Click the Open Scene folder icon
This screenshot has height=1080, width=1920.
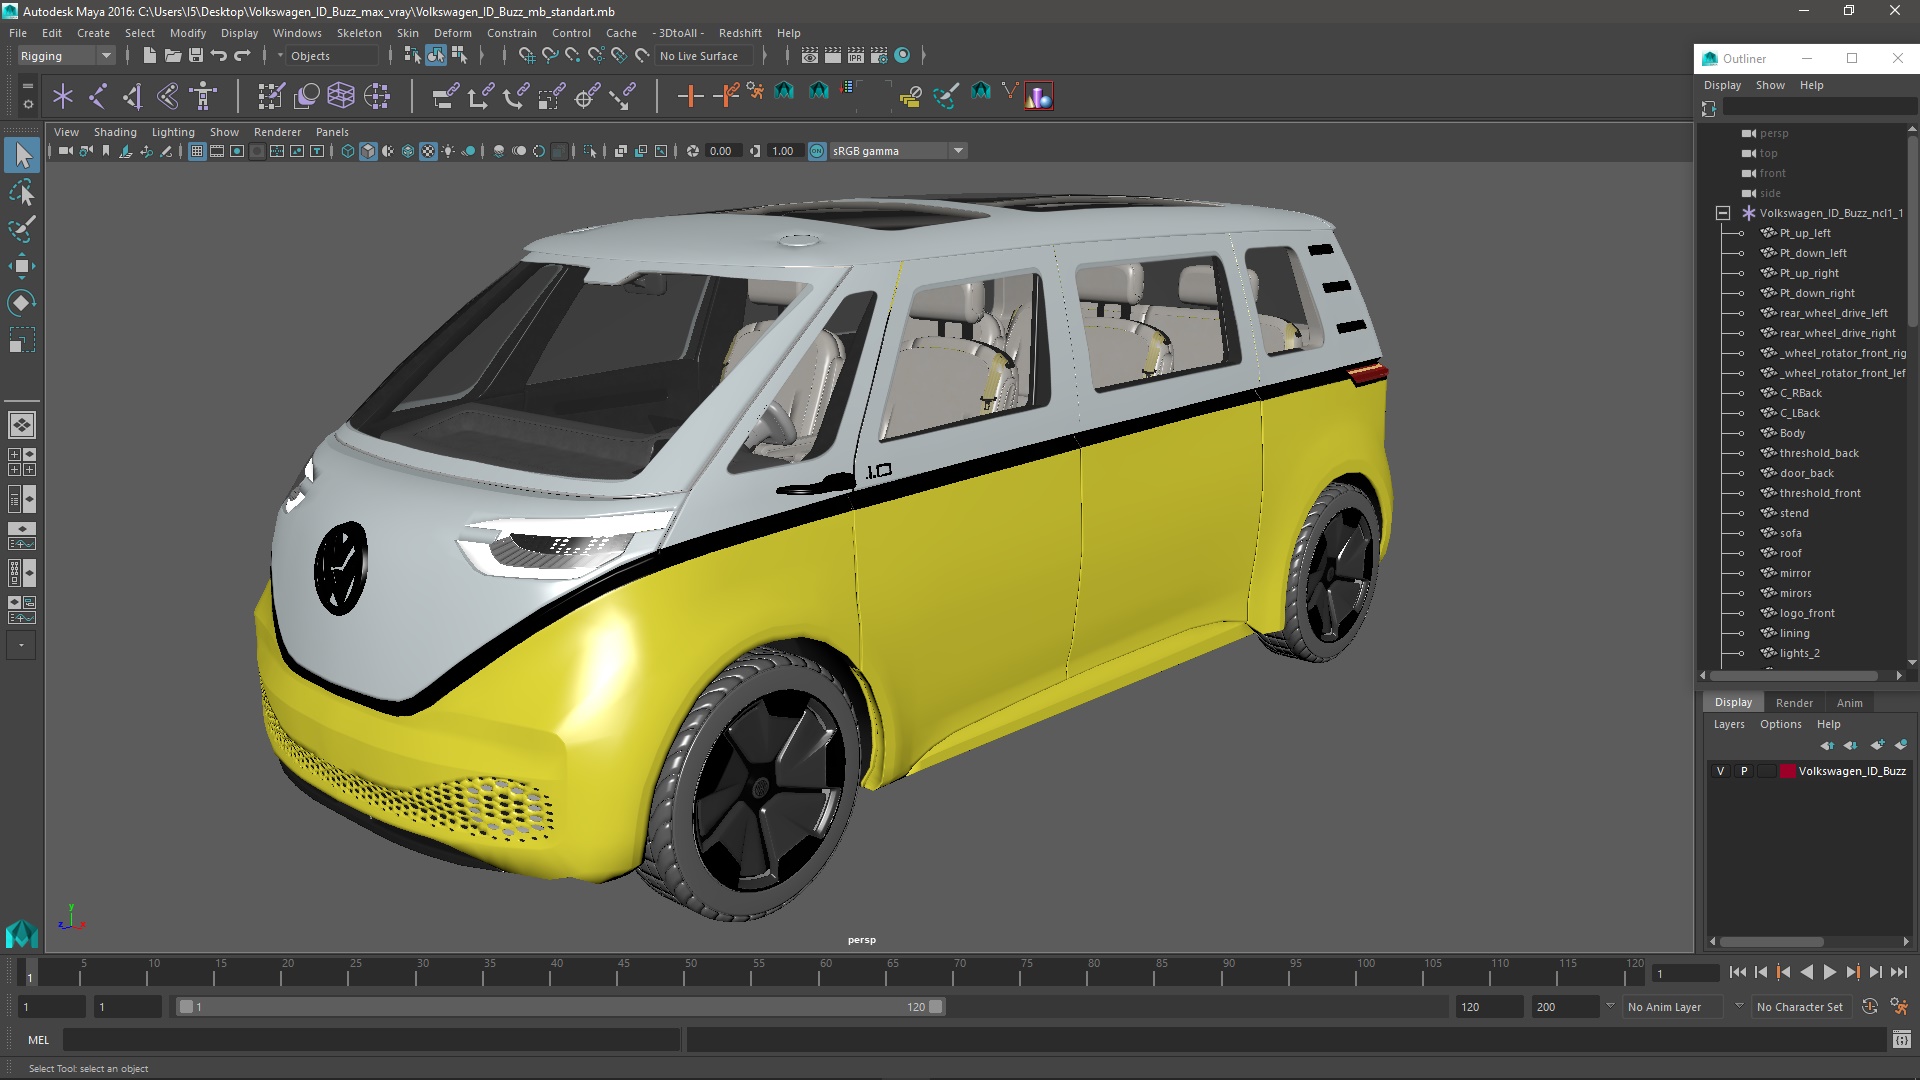point(172,56)
